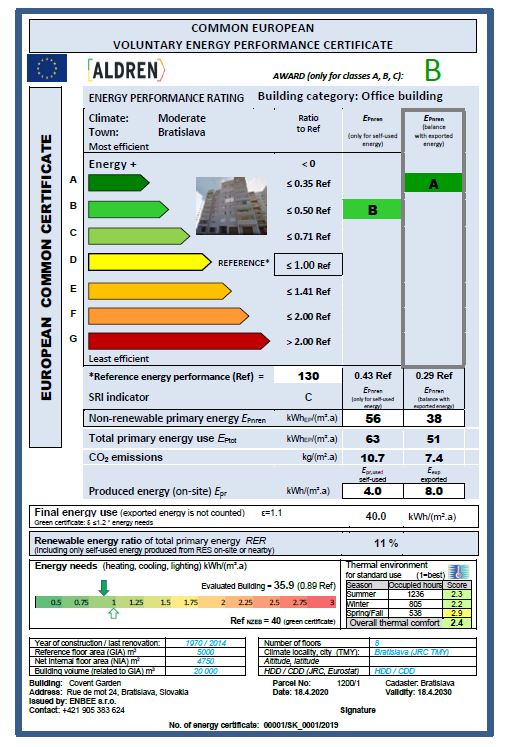The height and width of the screenshot is (747, 510).
Task: Click the outlined green arrow below the scale
Action: click(x=113, y=613)
